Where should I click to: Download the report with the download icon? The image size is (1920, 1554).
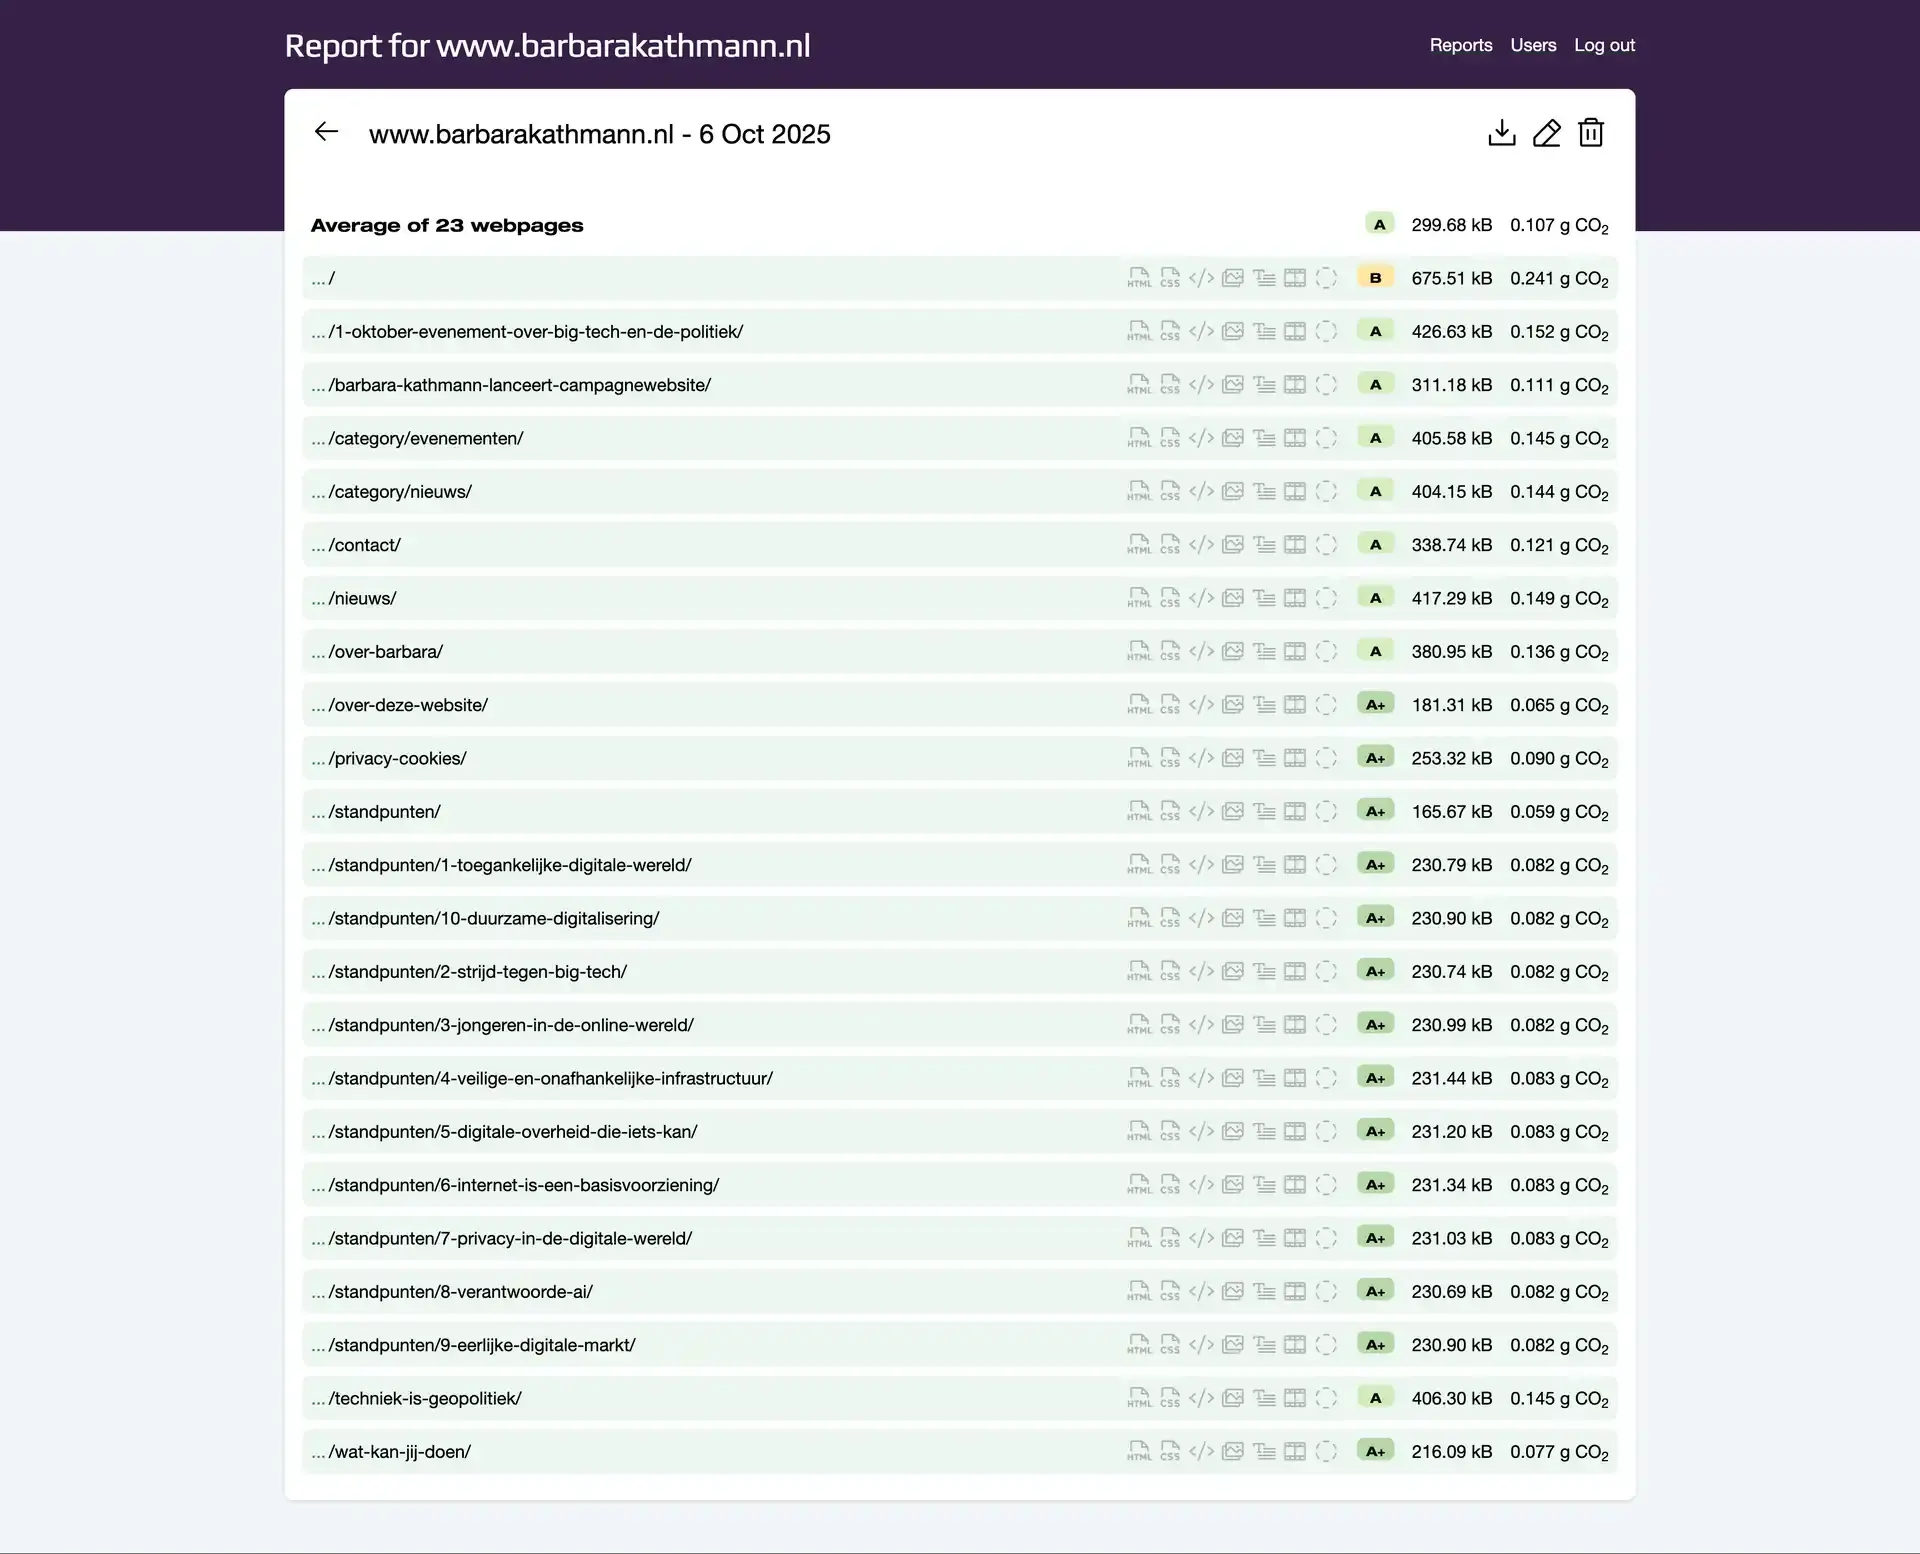(1501, 133)
